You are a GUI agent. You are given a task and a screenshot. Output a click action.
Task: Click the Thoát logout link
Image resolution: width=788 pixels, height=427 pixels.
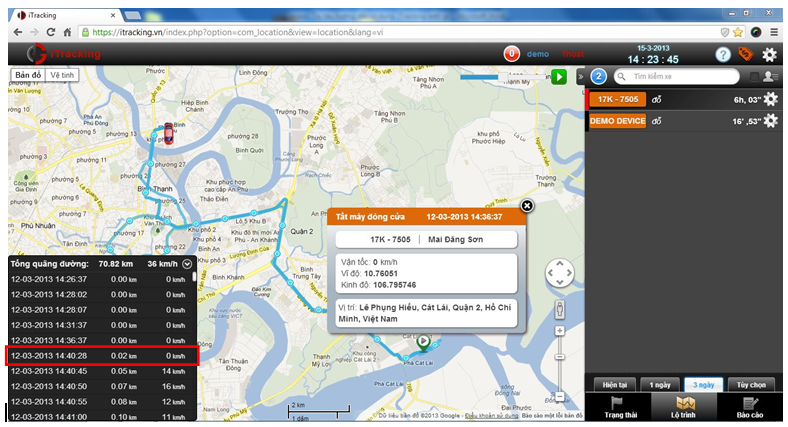(x=573, y=54)
